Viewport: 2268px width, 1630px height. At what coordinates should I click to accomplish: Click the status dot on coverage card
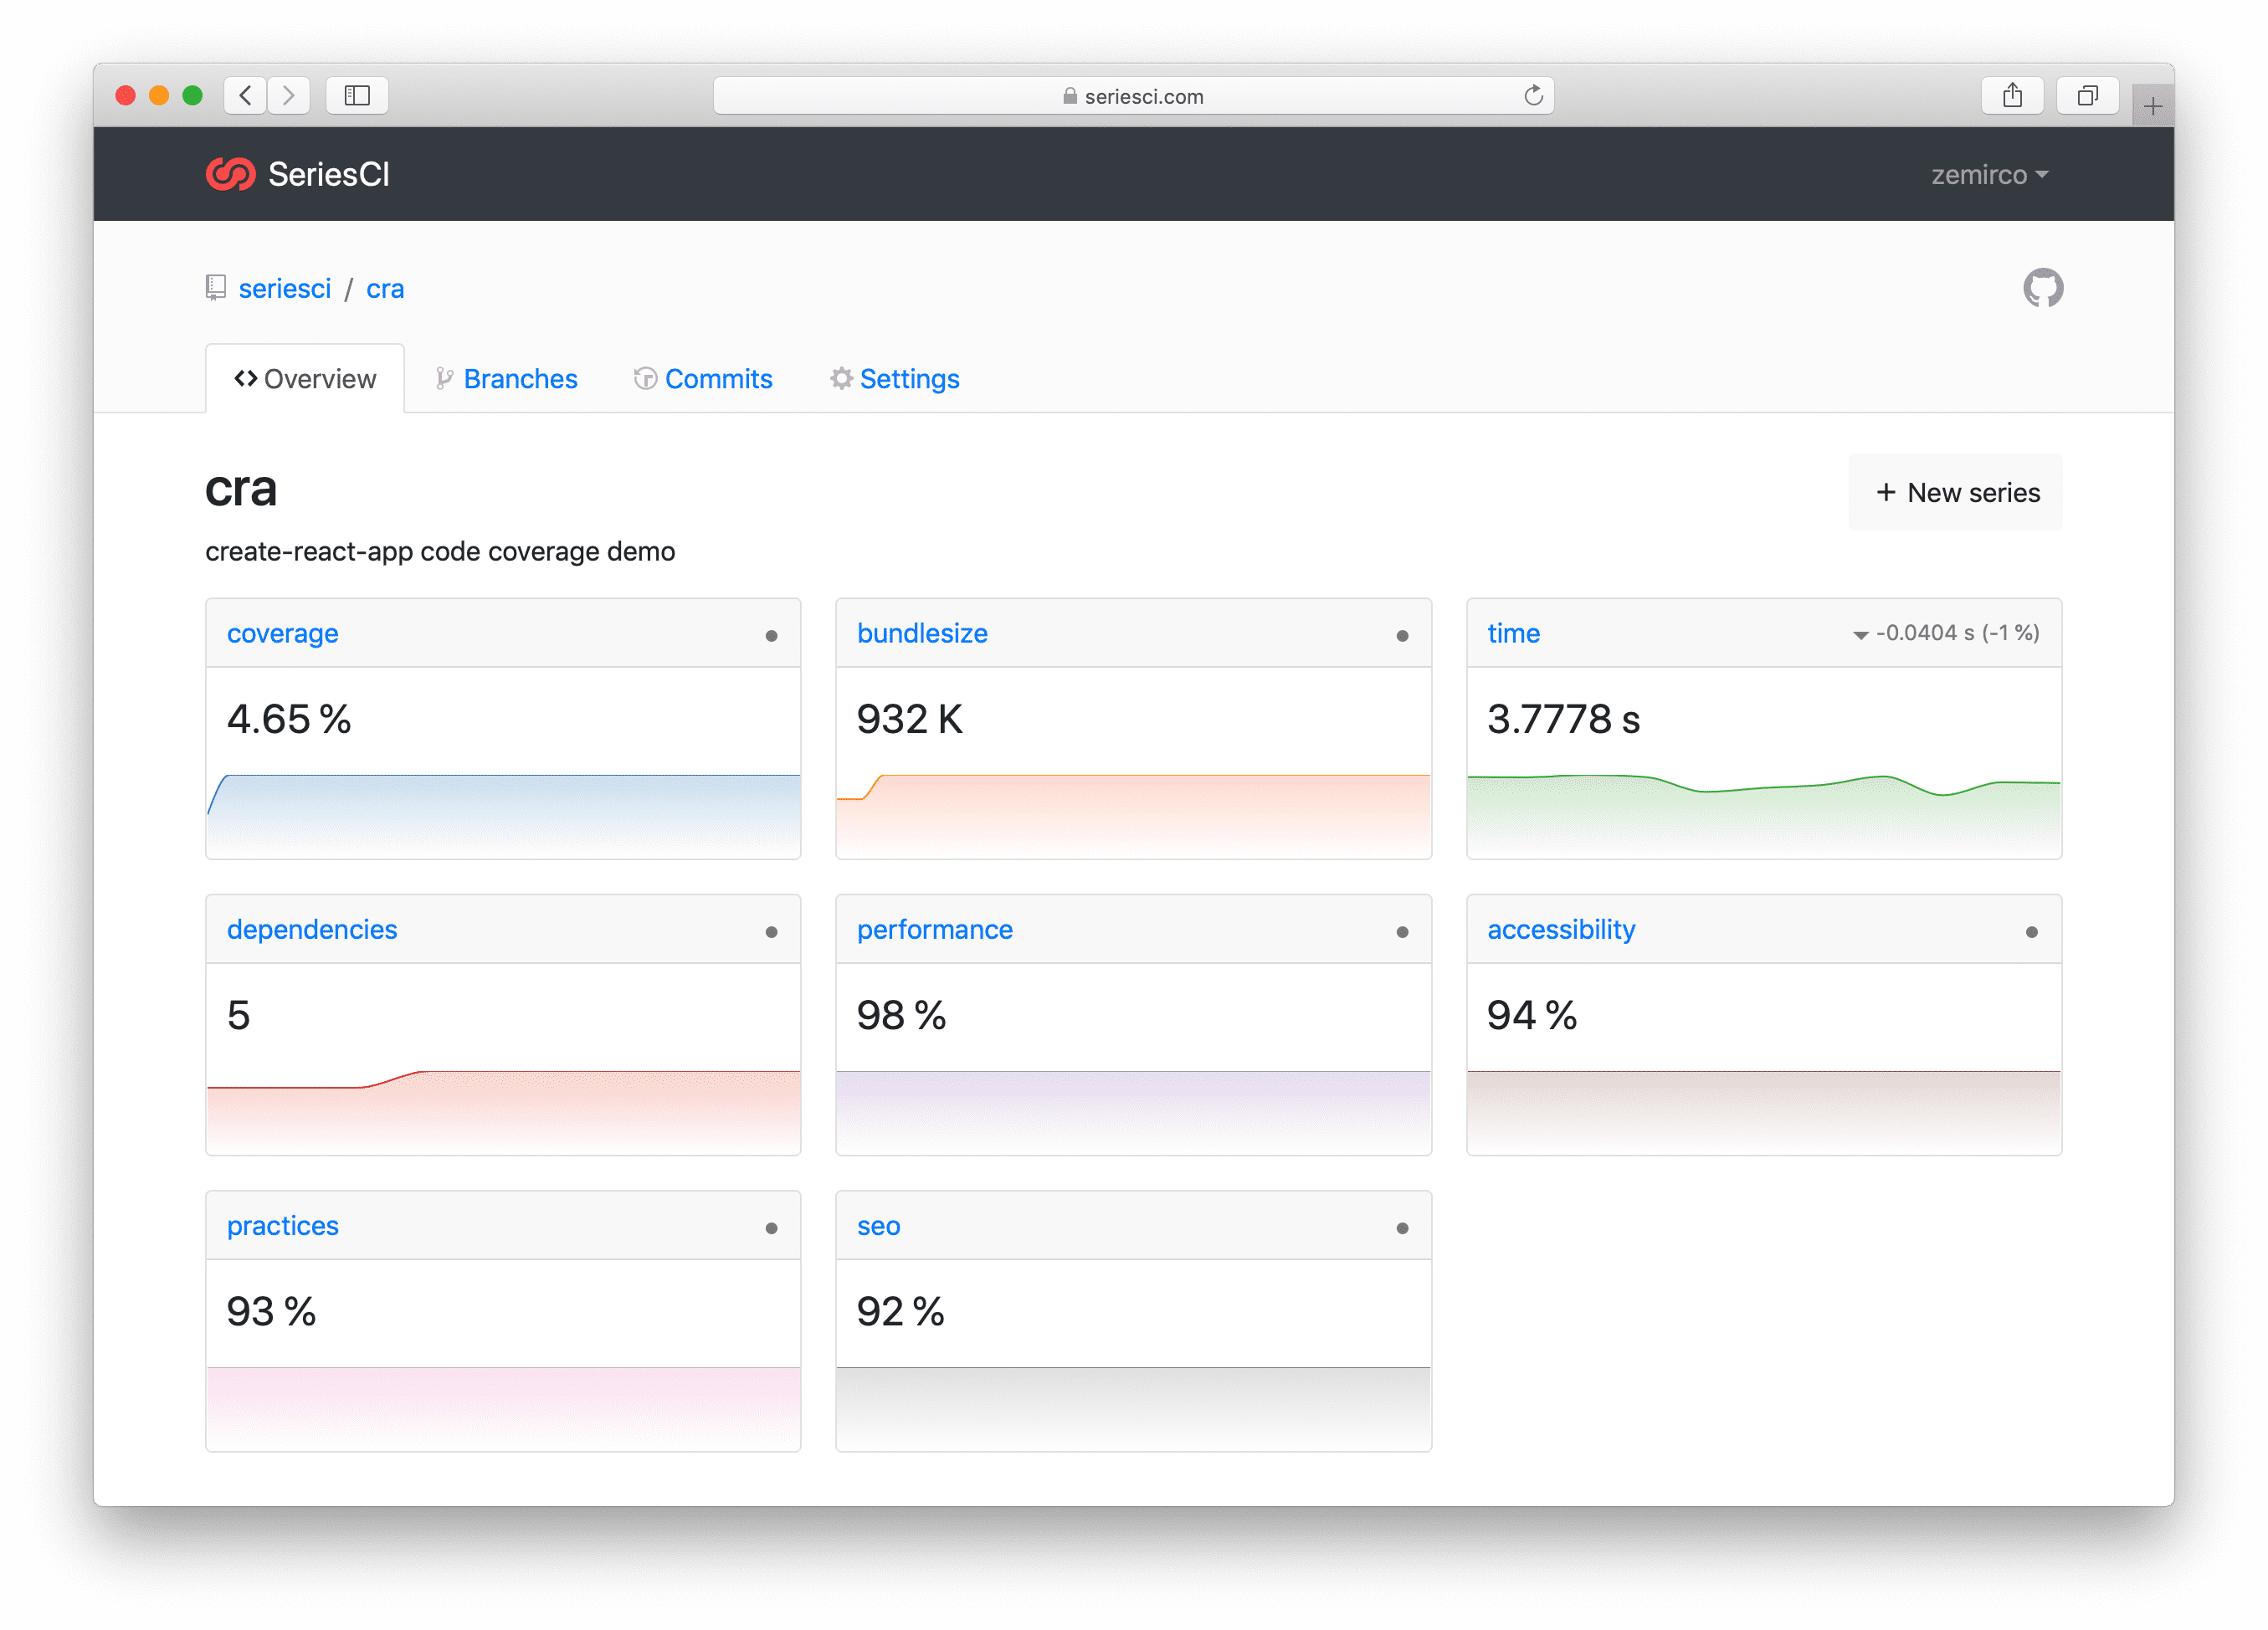point(771,636)
